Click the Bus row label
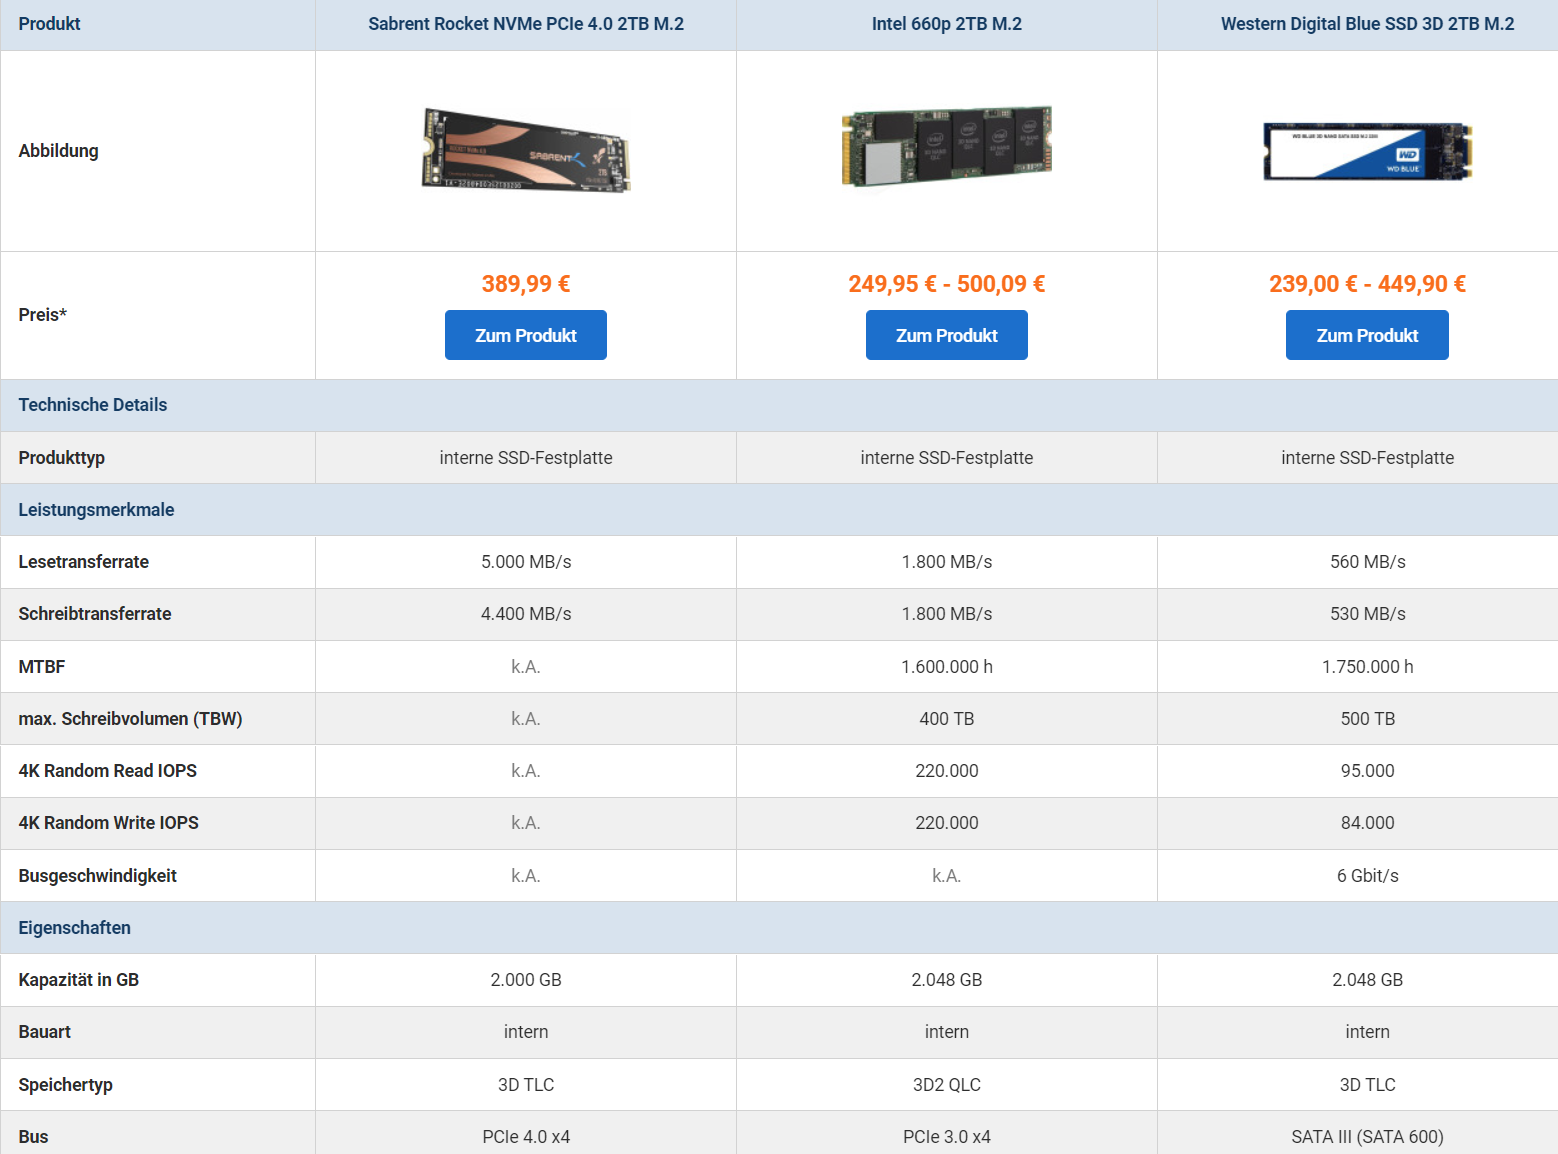Viewport: 1558px width, 1154px height. (x=33, y=1137)
